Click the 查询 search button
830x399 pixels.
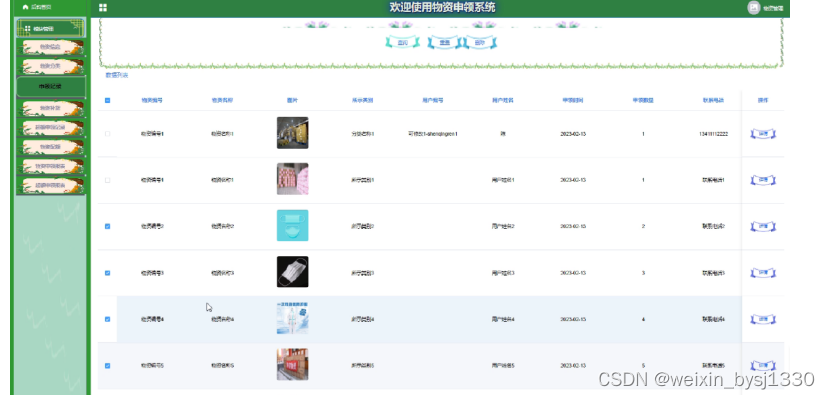pos(403,42)
